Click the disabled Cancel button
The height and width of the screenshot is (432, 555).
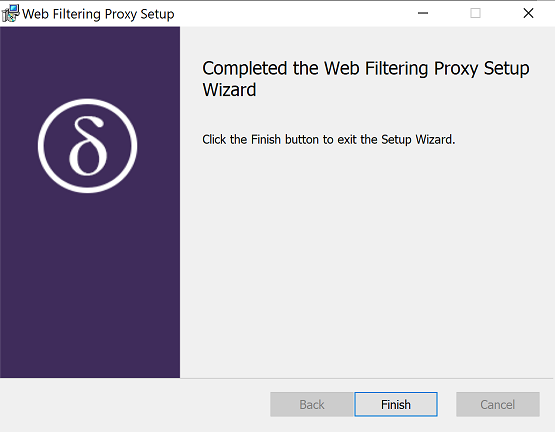[498, 404]
